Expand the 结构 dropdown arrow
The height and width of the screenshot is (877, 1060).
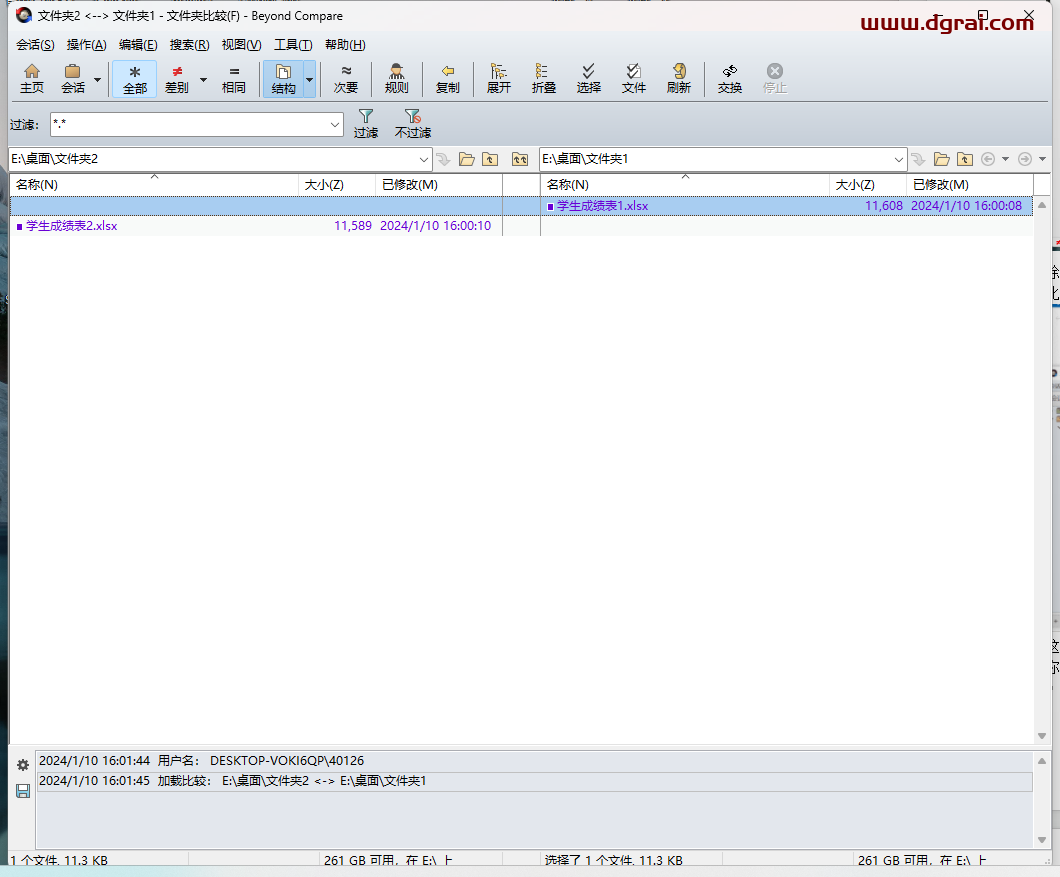[310, 79]
